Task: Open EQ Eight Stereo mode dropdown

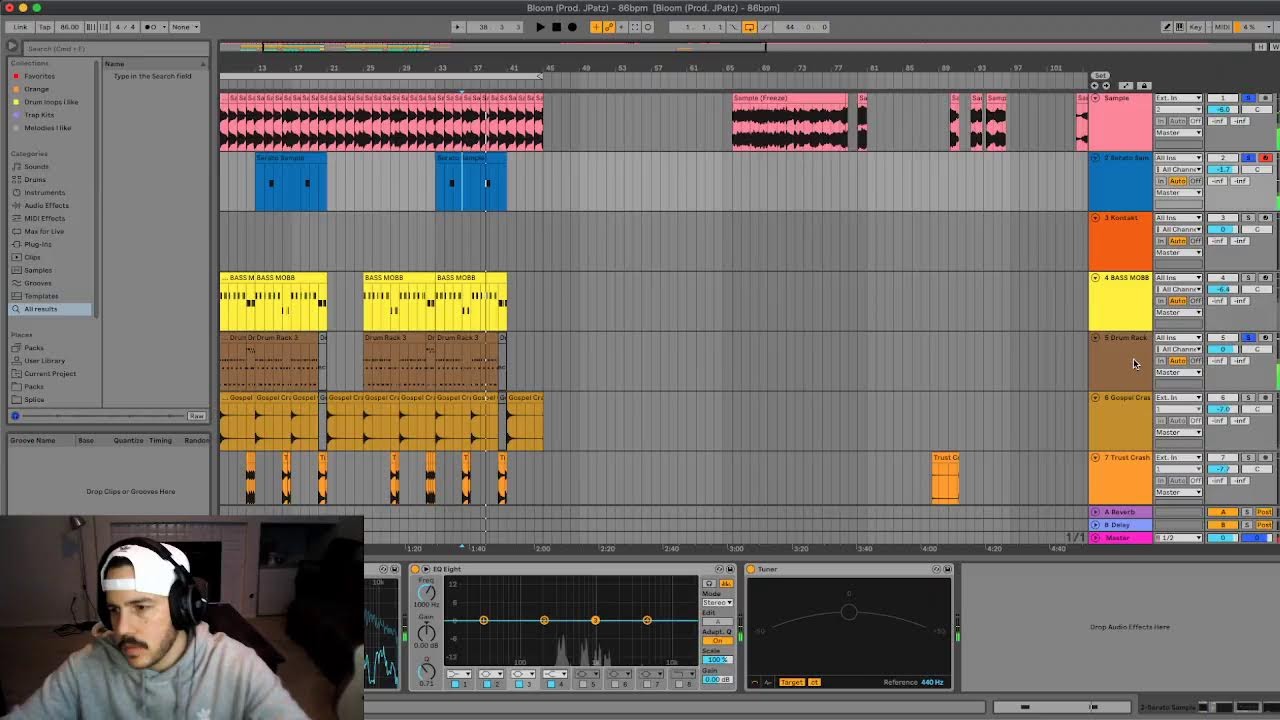Action: pyautogui.click(x=718, y=603)
